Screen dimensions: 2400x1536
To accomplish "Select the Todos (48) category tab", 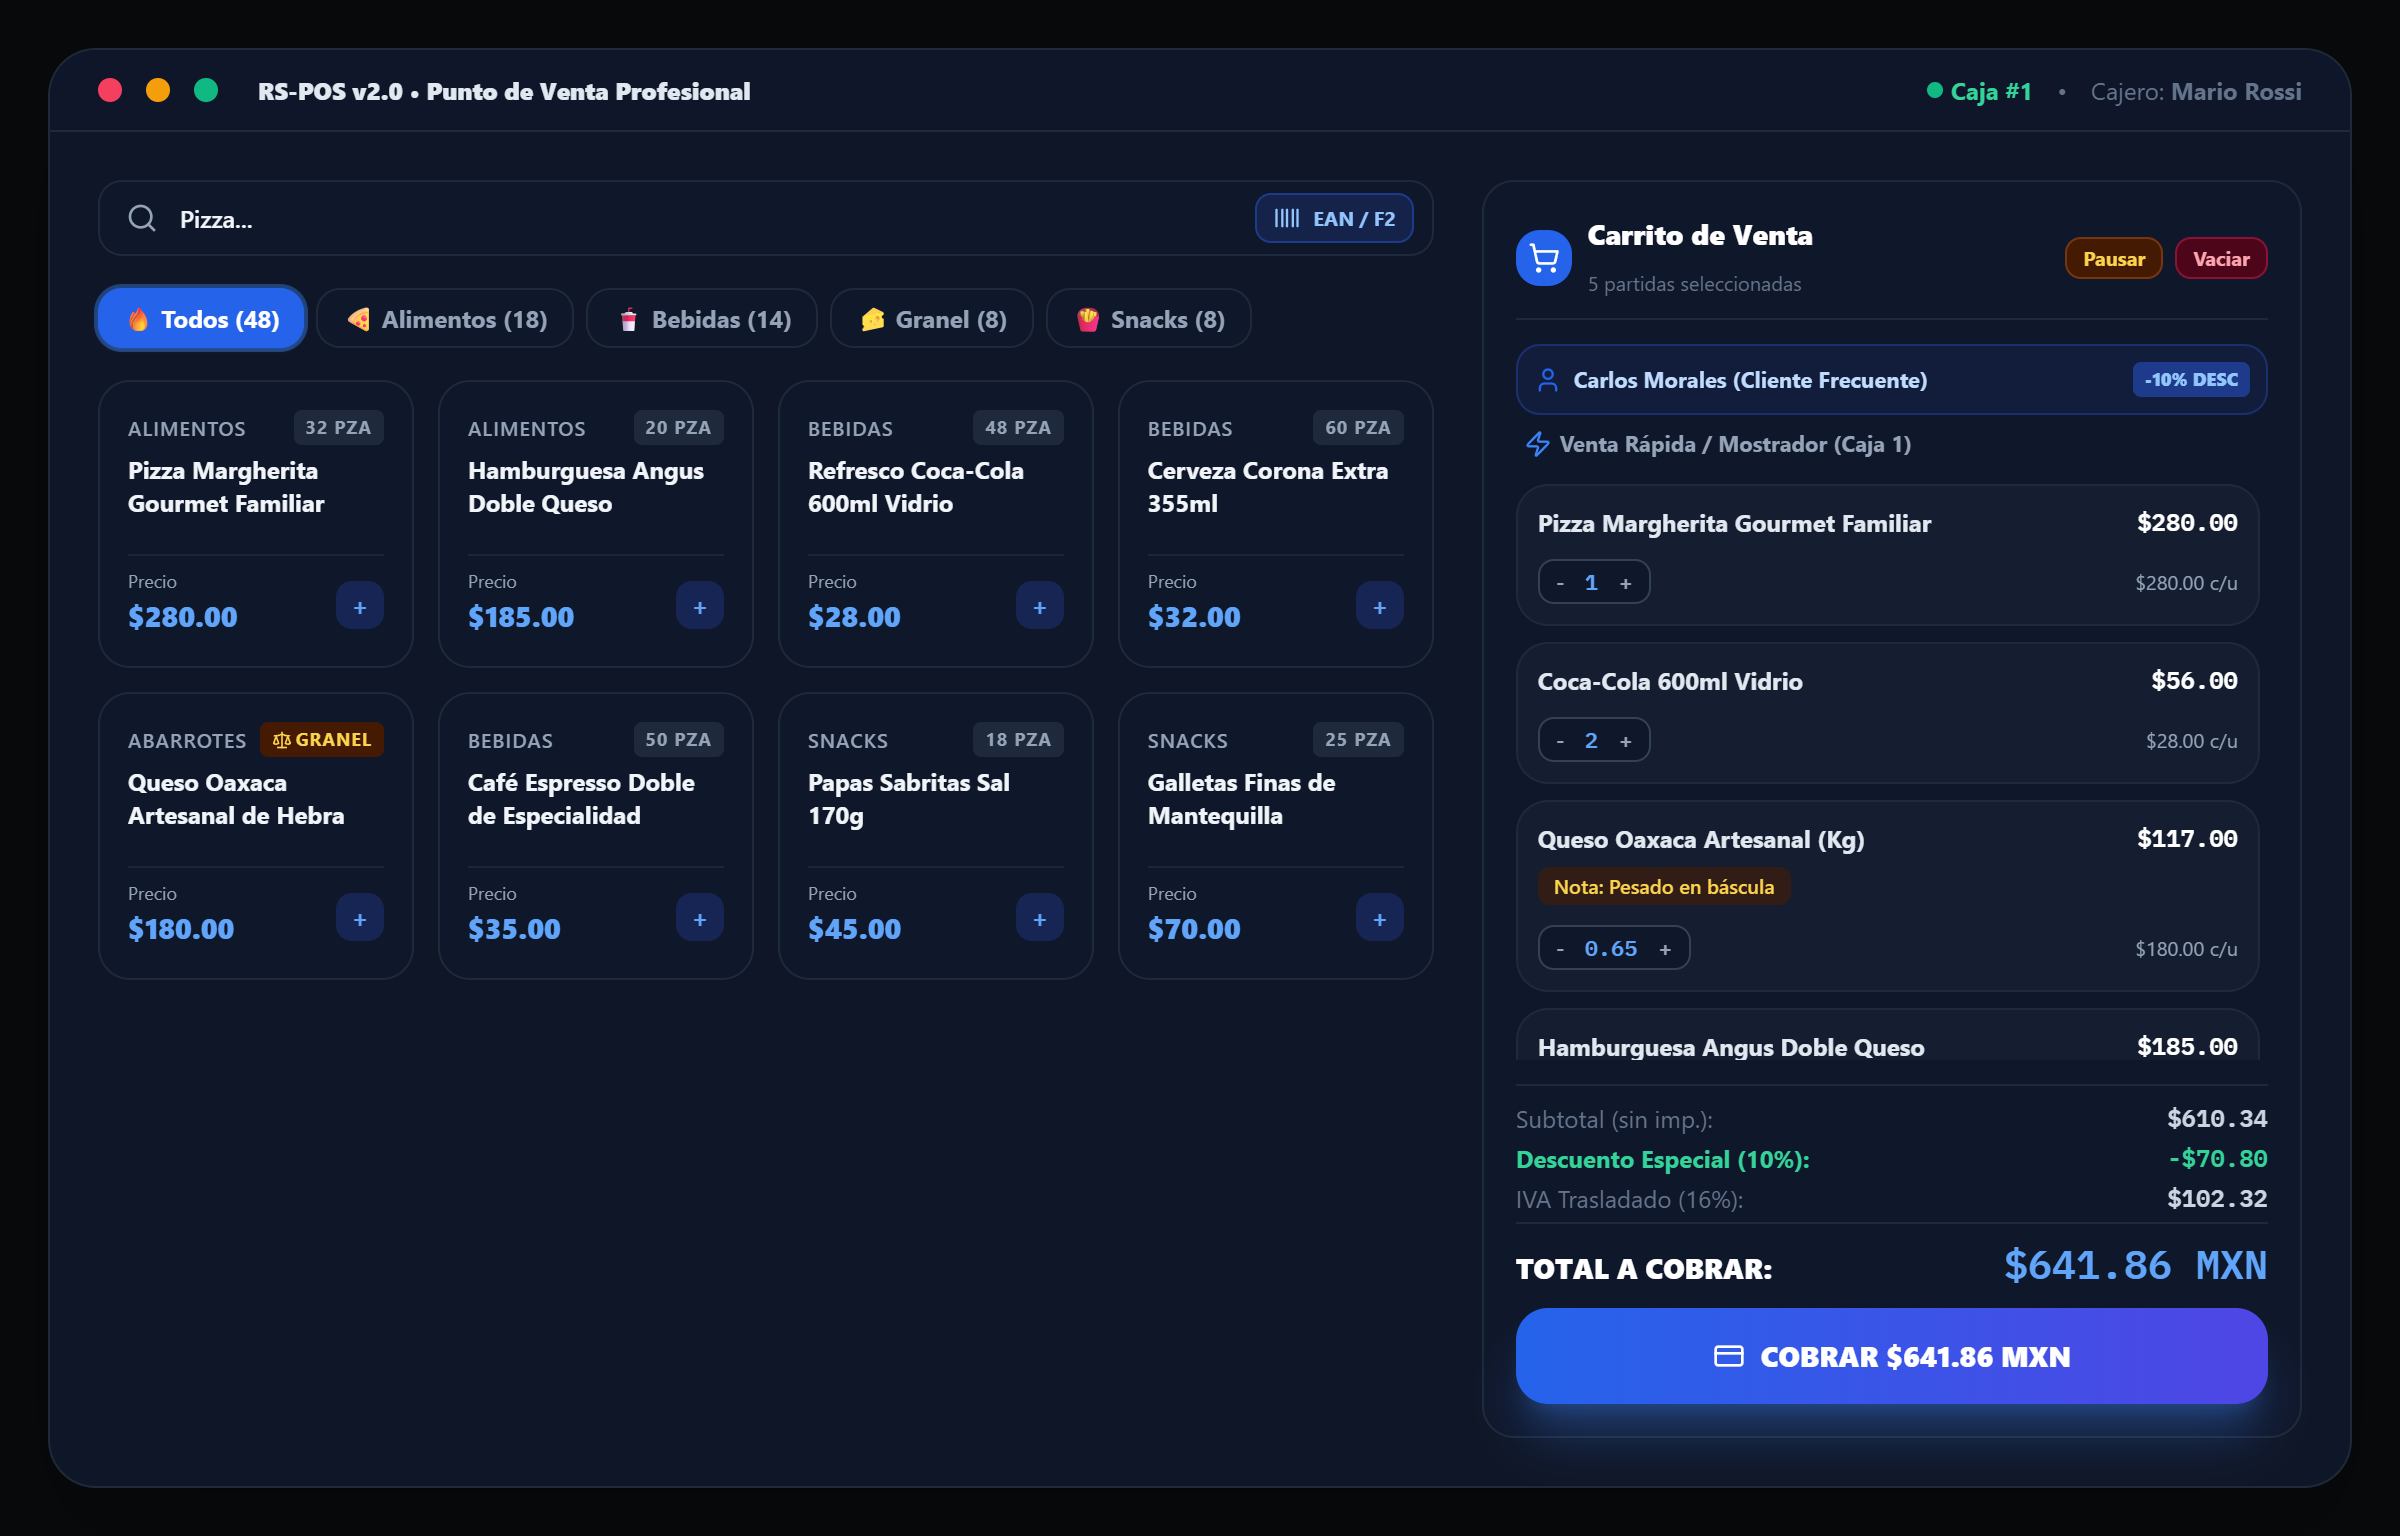I will [x=201, y=319].
